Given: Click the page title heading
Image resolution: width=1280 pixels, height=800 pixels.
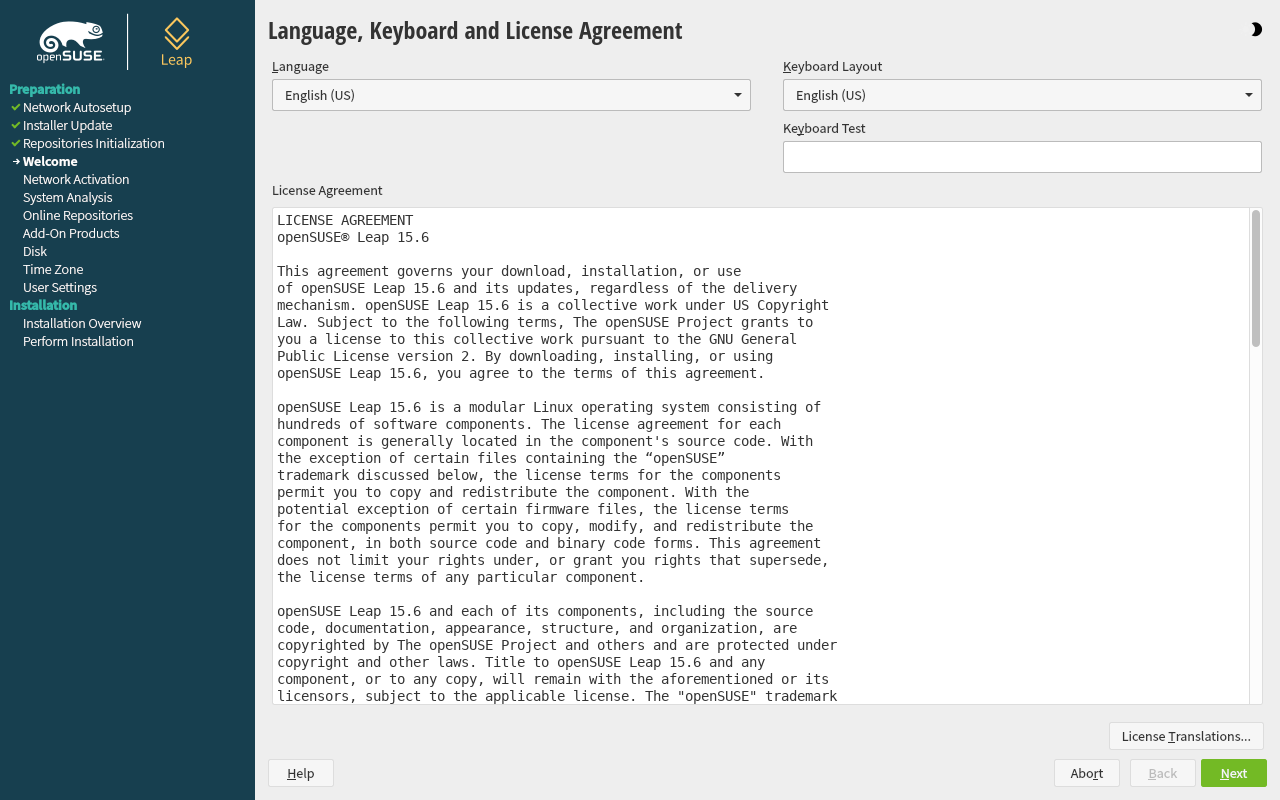Looking at the screenshot, I should 475,30.
